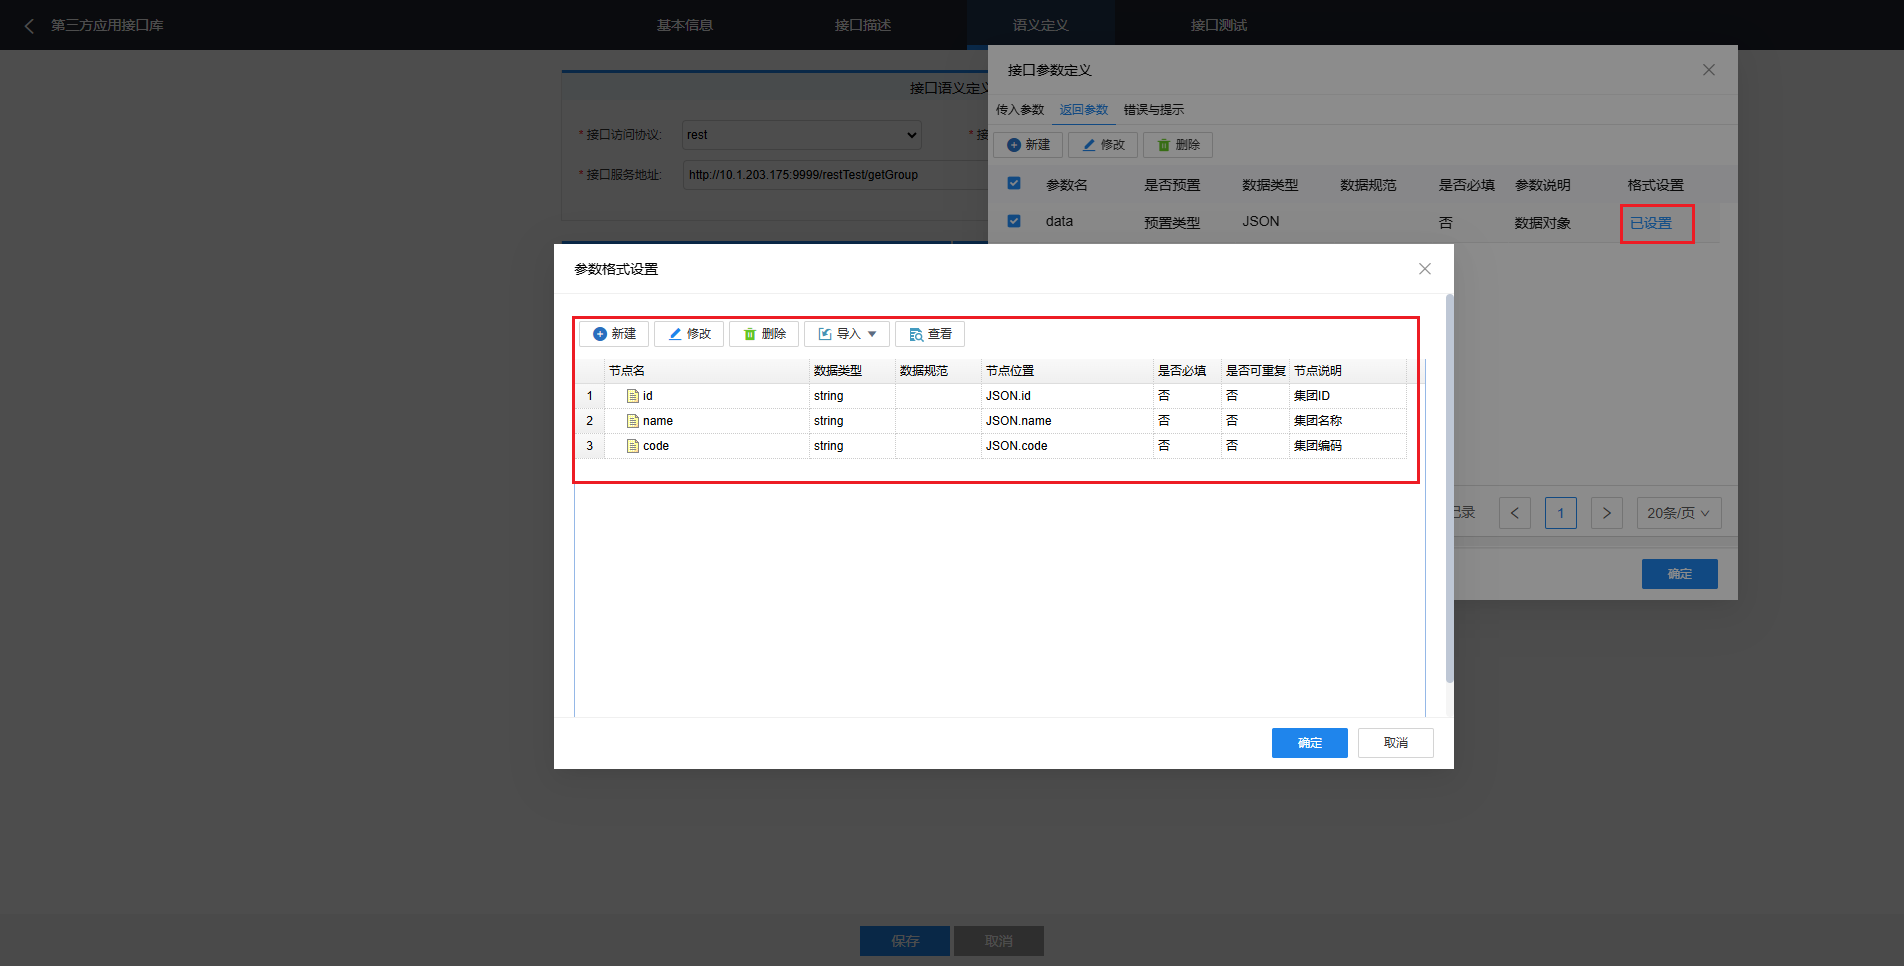Select the name node row icon
The image size is (1904, 966).
coord(632,421)
